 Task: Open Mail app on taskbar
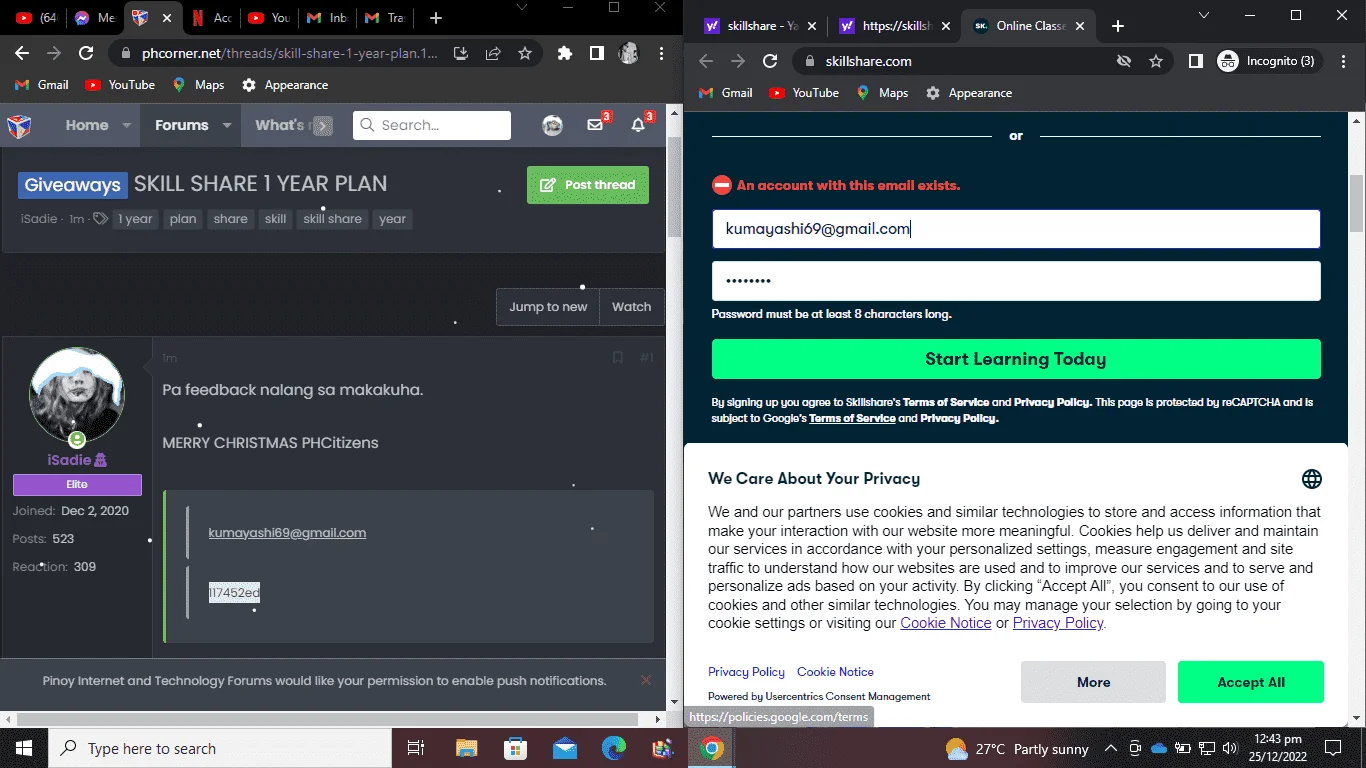(564, 748)
